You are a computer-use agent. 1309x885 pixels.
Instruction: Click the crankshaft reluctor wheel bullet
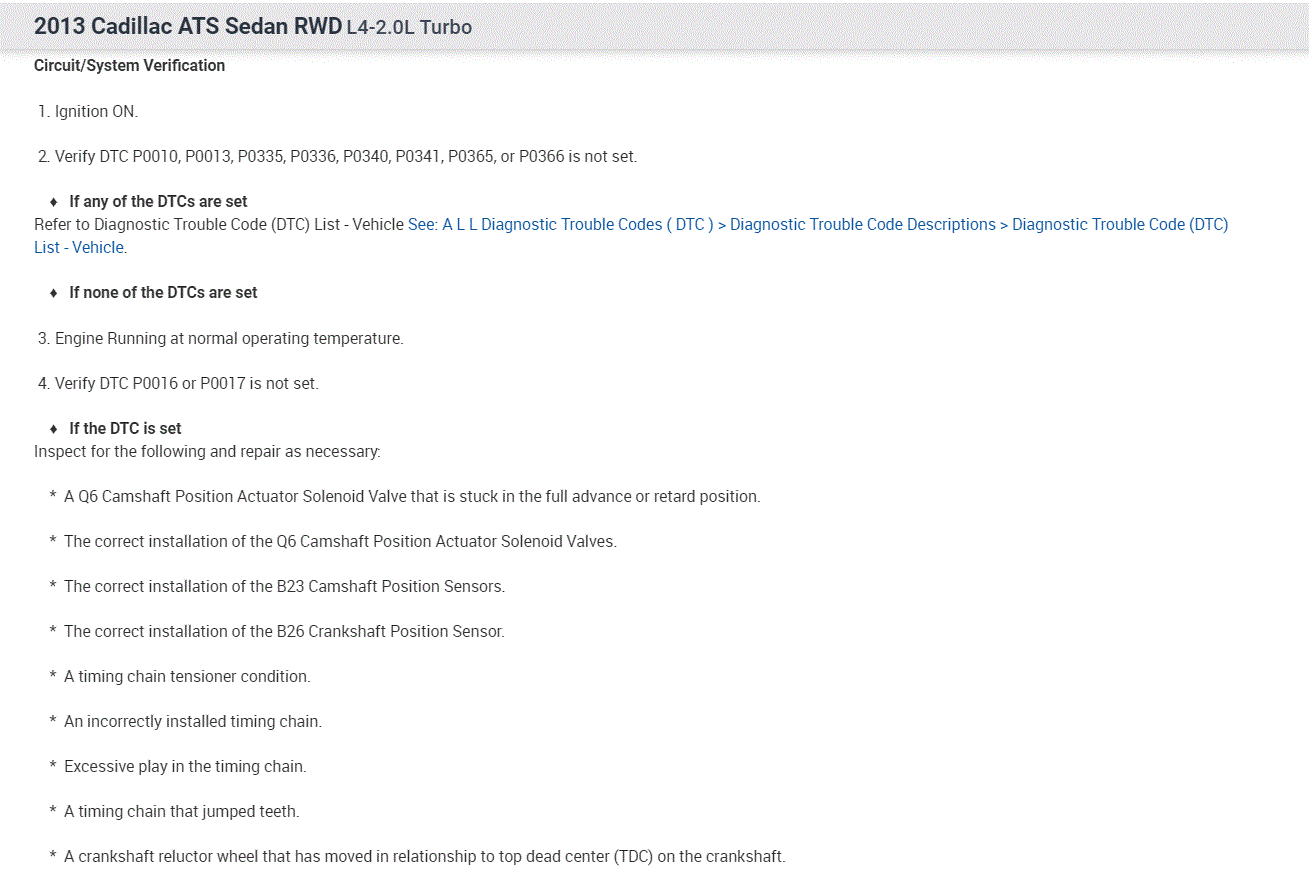coord(424,857)
